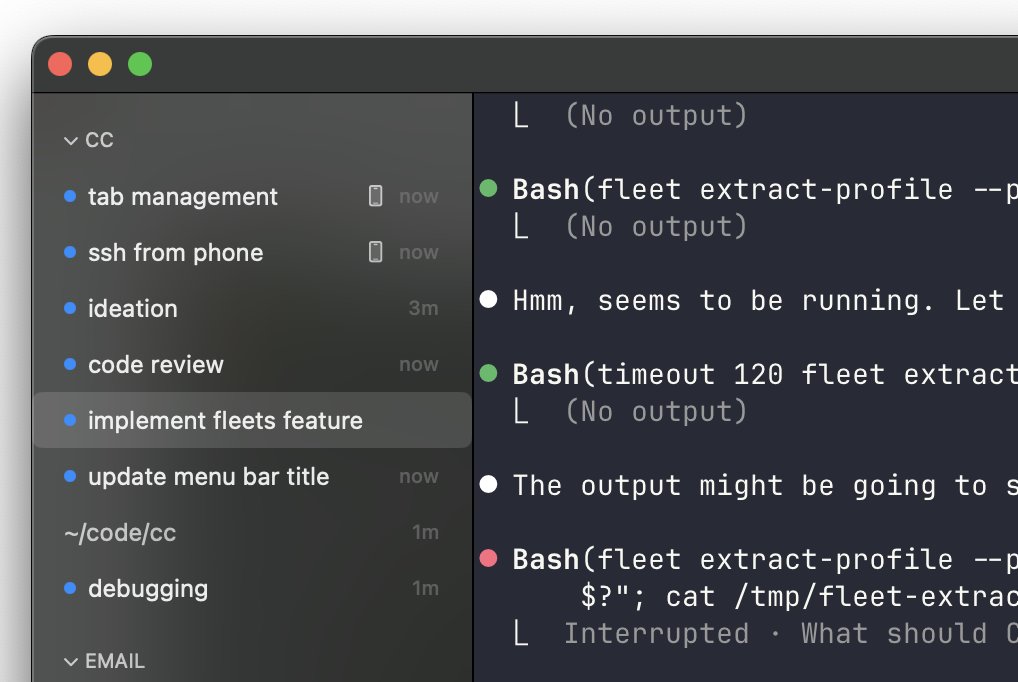Viewport: 1018px width, 682px height.
Task: Collapse the CC group chevron
Action: [x=71, y=140]
